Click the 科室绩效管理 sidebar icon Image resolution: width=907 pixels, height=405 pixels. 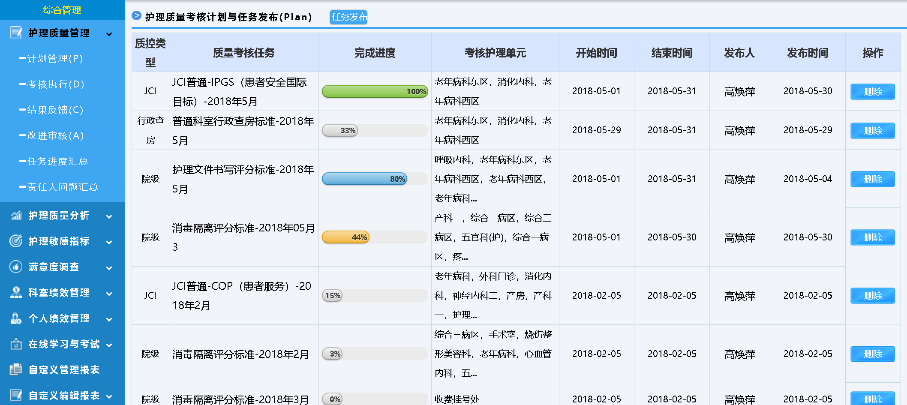click(16, 293)
